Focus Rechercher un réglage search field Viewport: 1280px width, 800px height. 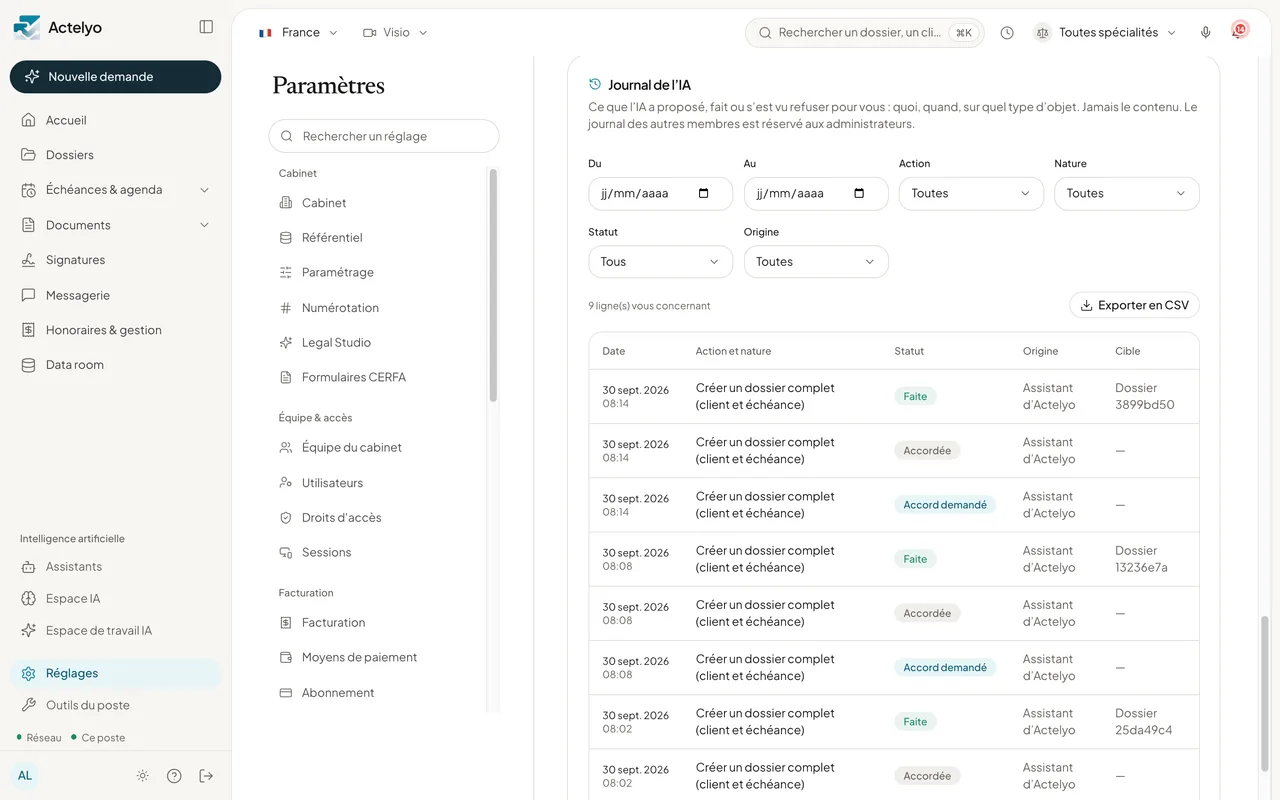pos(384,136)
